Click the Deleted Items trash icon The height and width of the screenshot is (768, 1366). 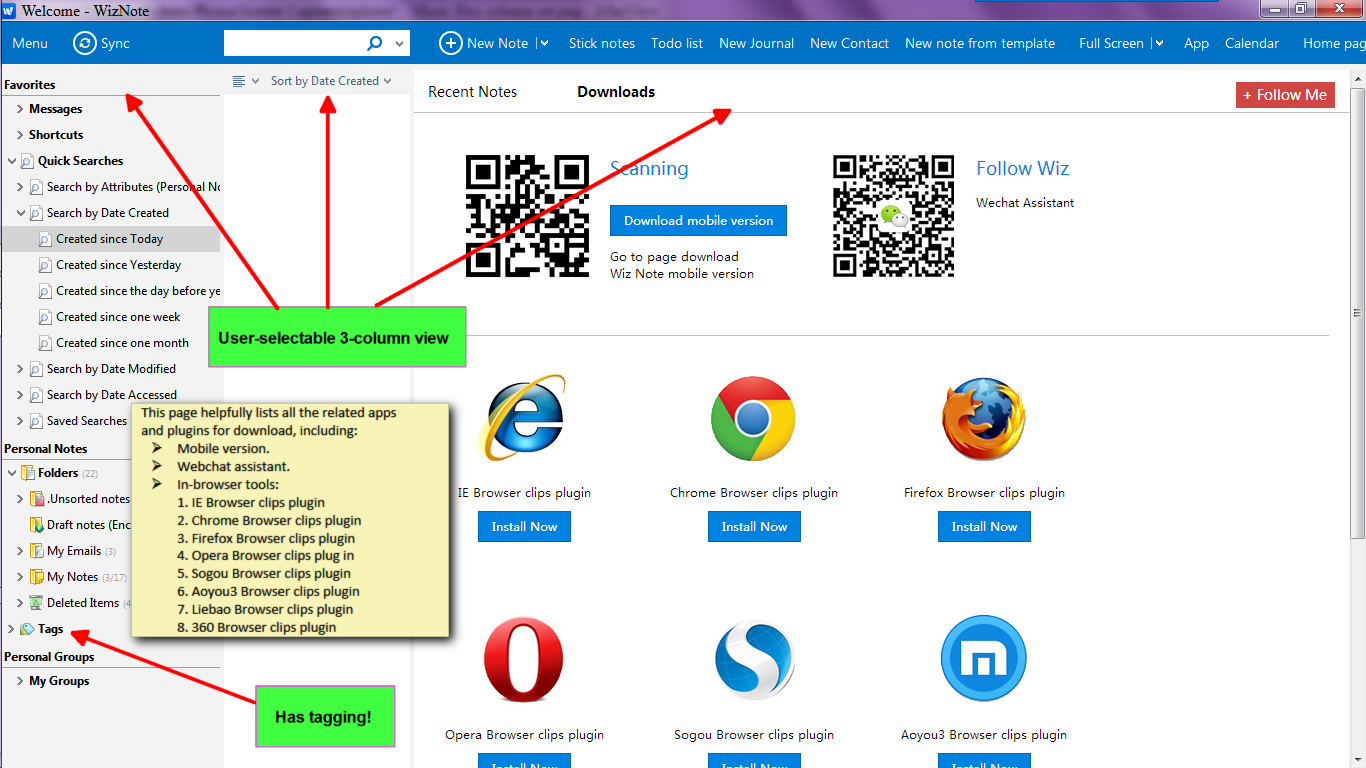click(x=37, y=603)
